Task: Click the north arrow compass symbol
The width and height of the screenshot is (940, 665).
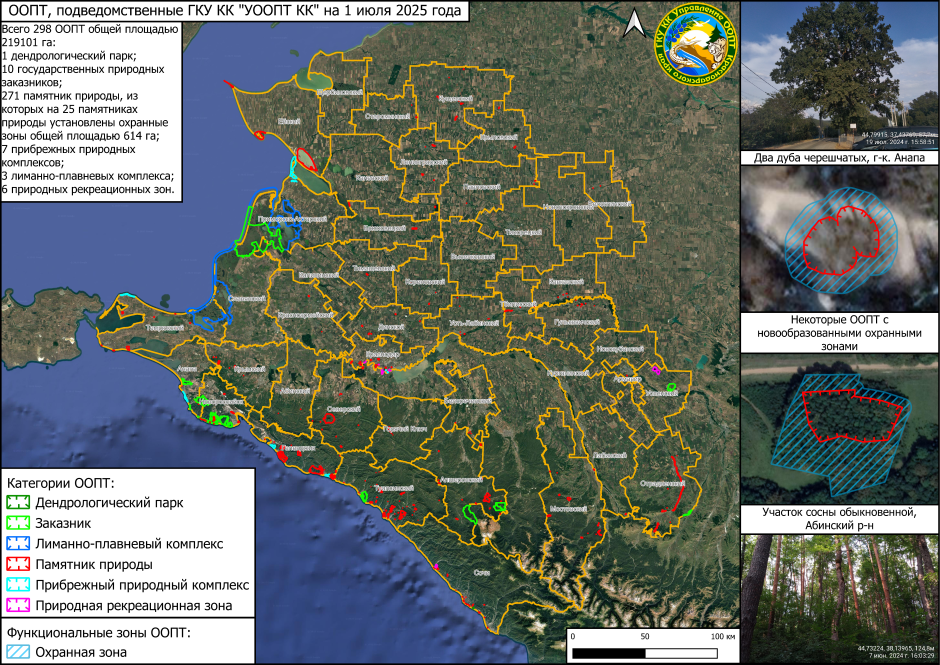Action: click(631, 26)
